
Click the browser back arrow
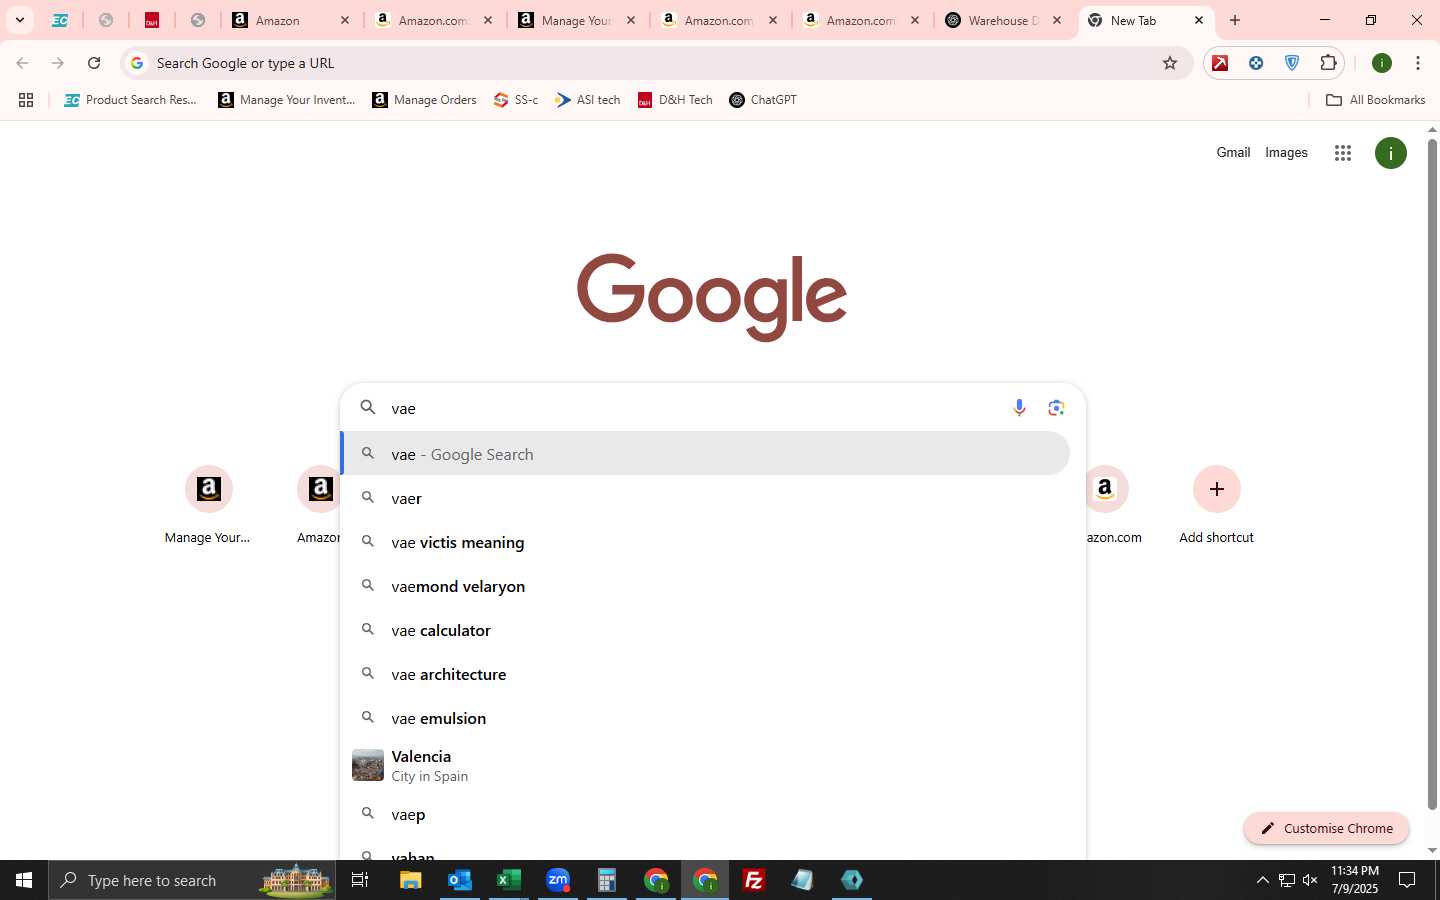pyautogui.click(x=22, y=63)
